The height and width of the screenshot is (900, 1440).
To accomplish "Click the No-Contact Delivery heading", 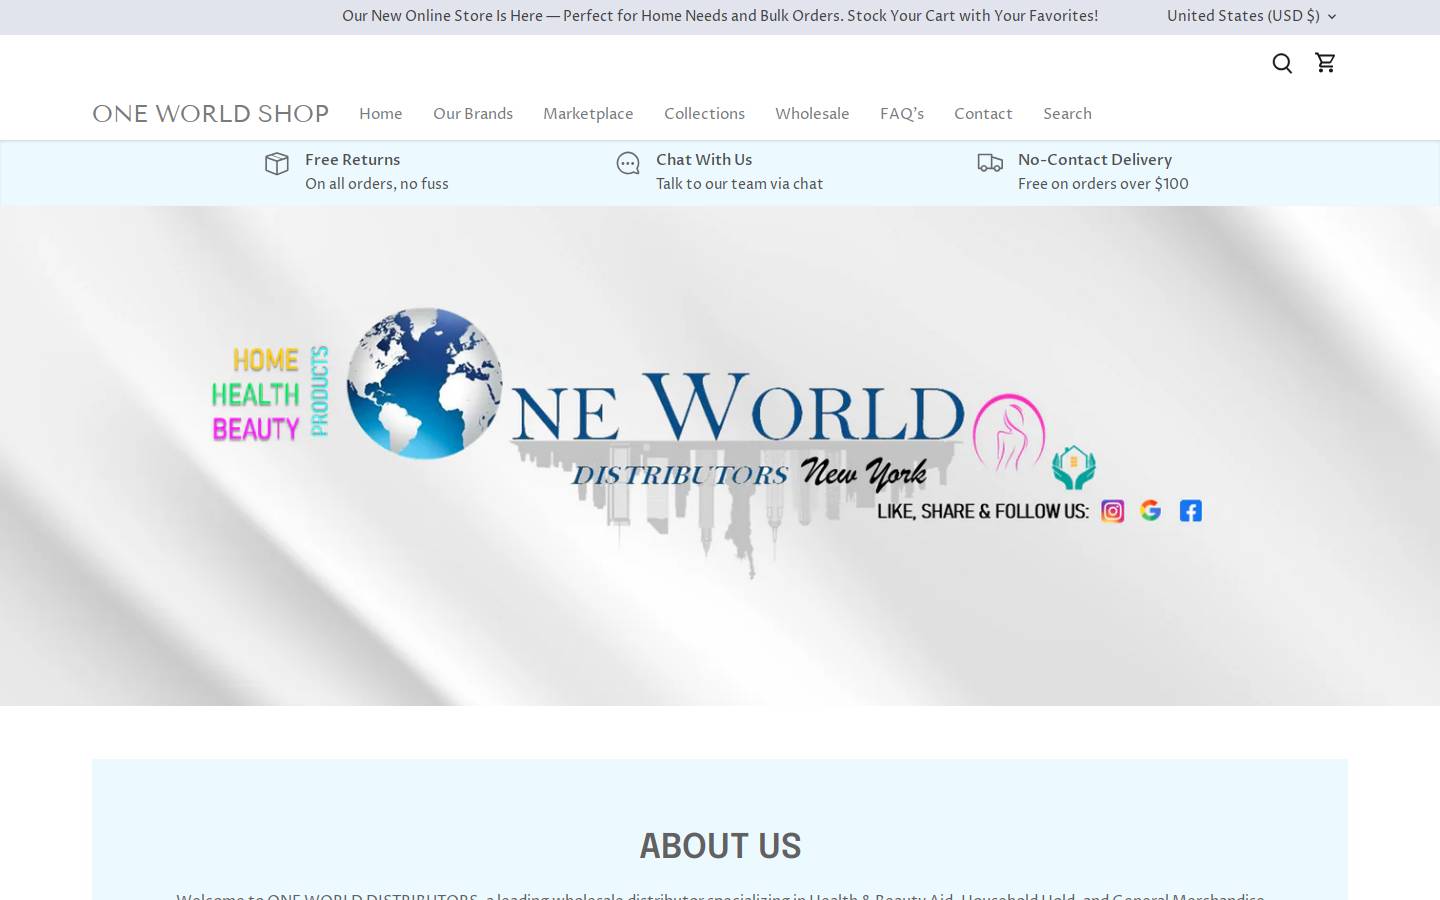I will coord(1095,160).
